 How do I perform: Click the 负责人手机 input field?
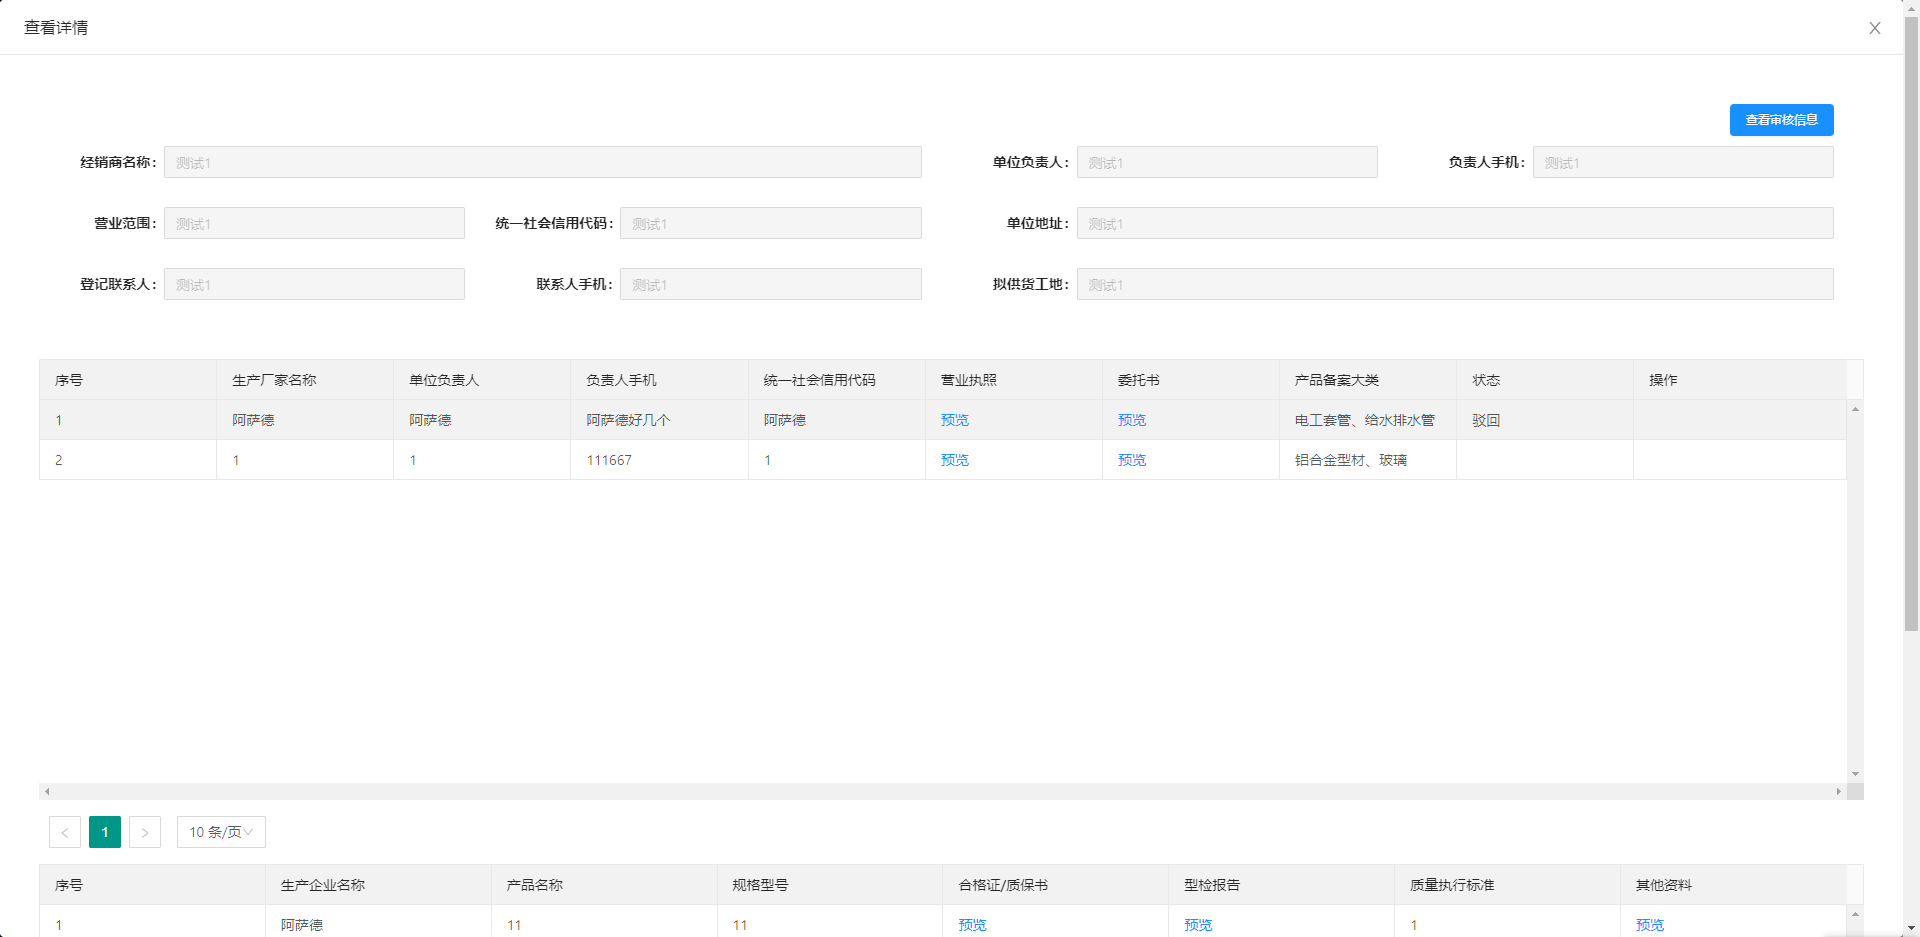click(x=1683, y=163)
